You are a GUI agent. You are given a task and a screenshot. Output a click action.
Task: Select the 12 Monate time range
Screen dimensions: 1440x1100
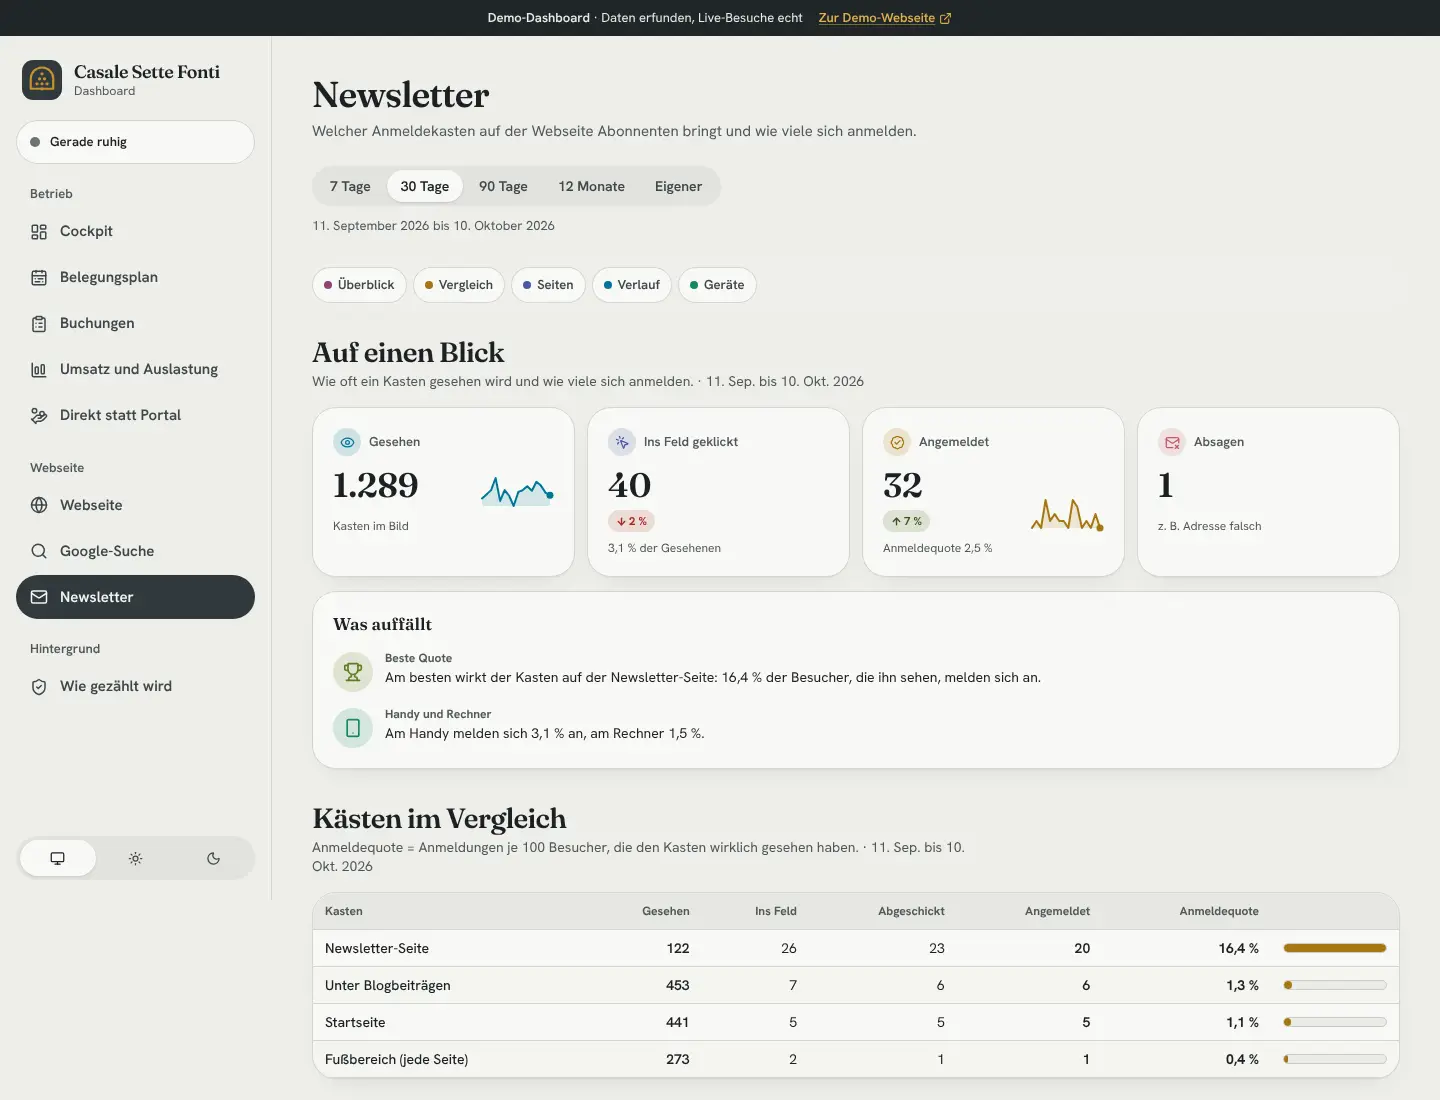(x=592, y=186)
